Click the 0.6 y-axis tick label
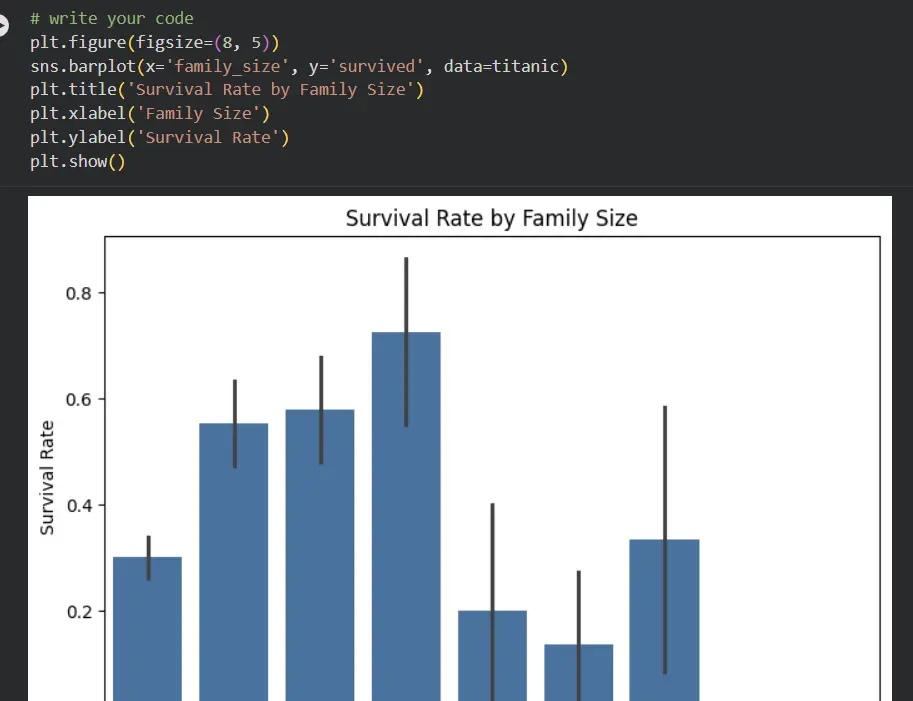This screenshot has width=913, height=701. click(x=79, y=399)
